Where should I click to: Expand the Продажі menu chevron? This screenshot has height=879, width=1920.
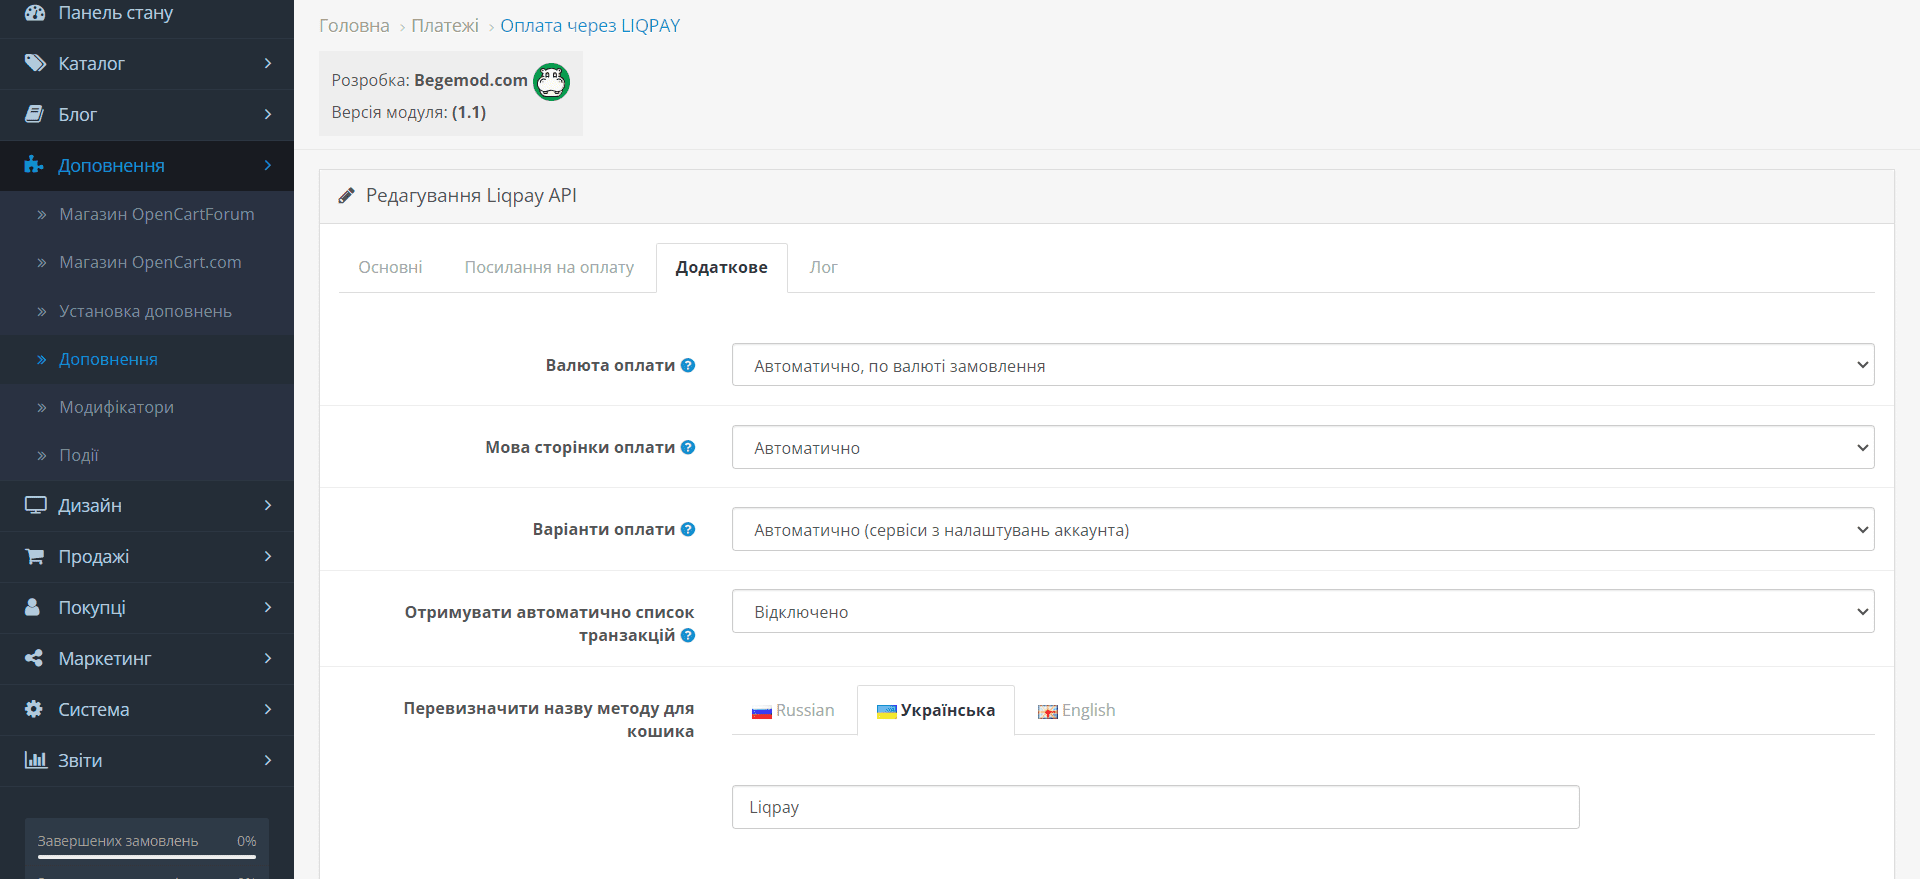(x=268, y=556)
